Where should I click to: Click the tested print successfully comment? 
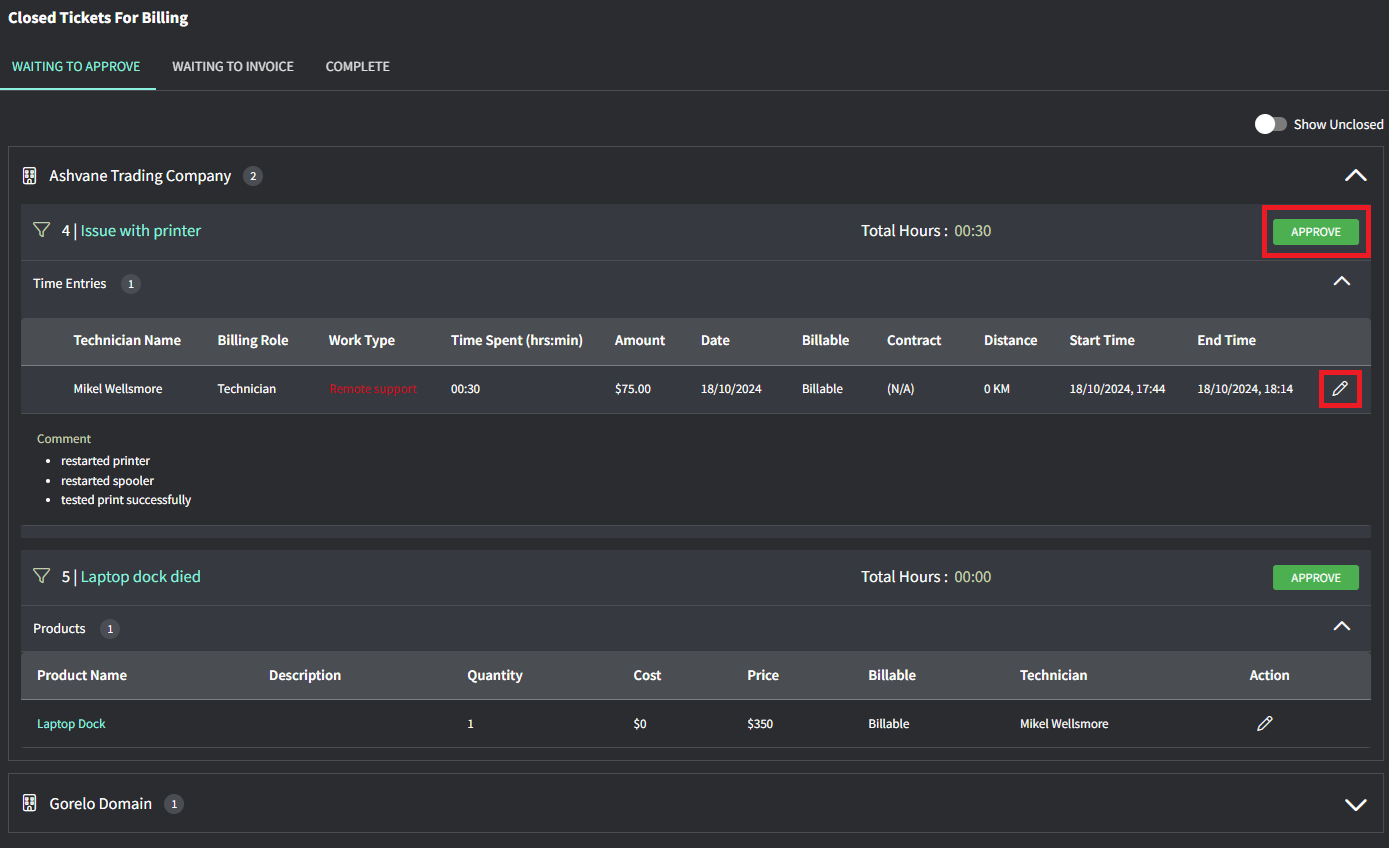[x=126, y=500]
